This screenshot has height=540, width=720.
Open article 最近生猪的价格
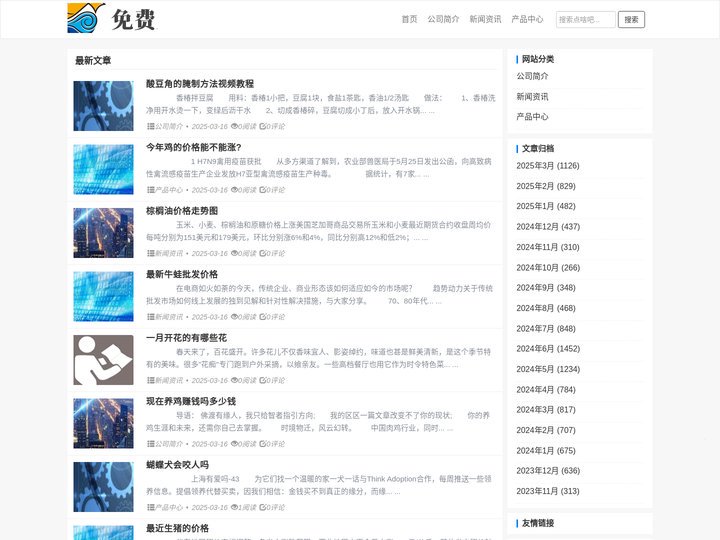coord(177,528)
